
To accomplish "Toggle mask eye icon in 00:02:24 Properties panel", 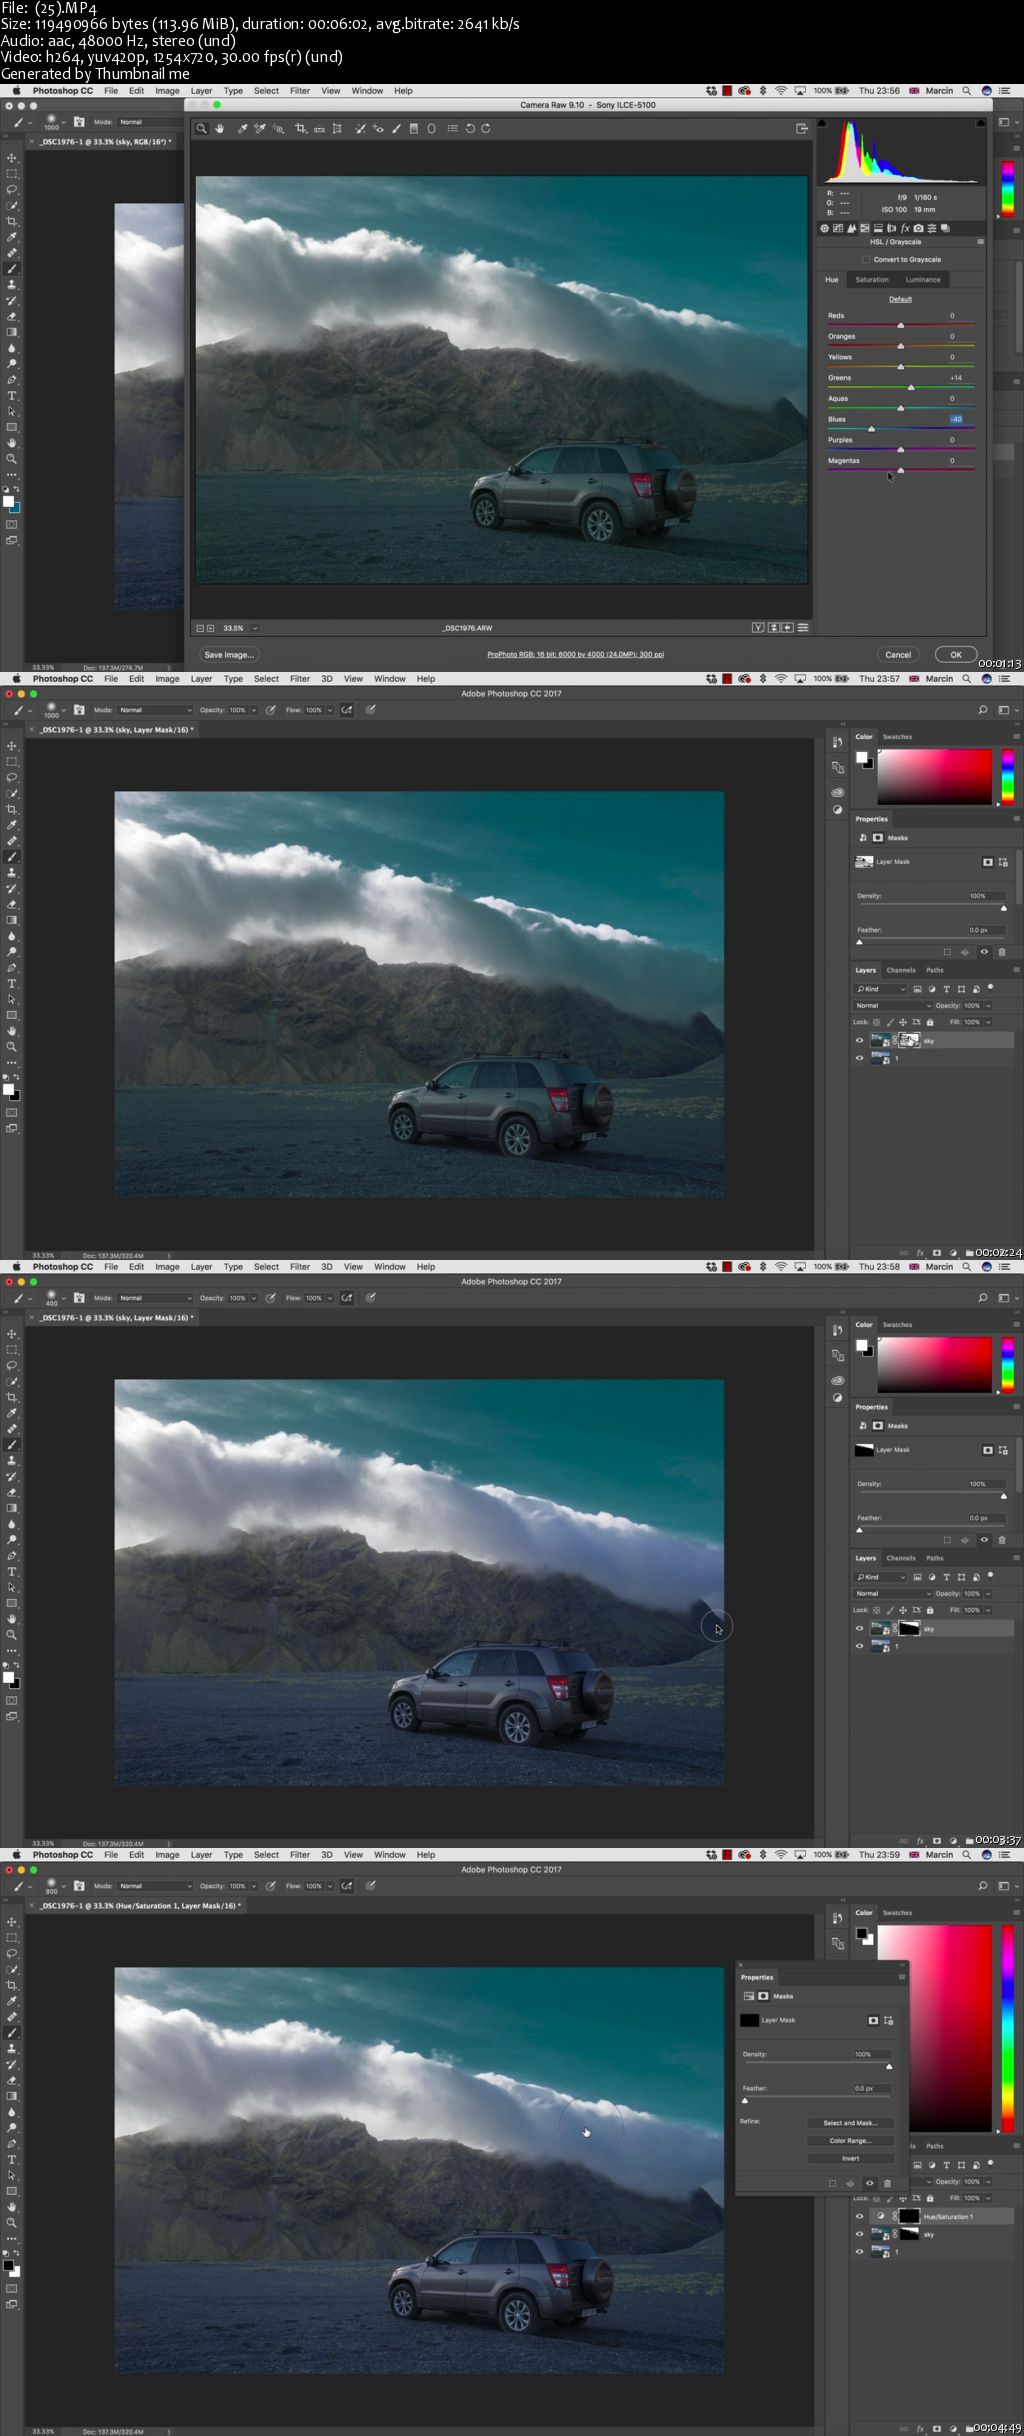I will [x=984, y=952].
